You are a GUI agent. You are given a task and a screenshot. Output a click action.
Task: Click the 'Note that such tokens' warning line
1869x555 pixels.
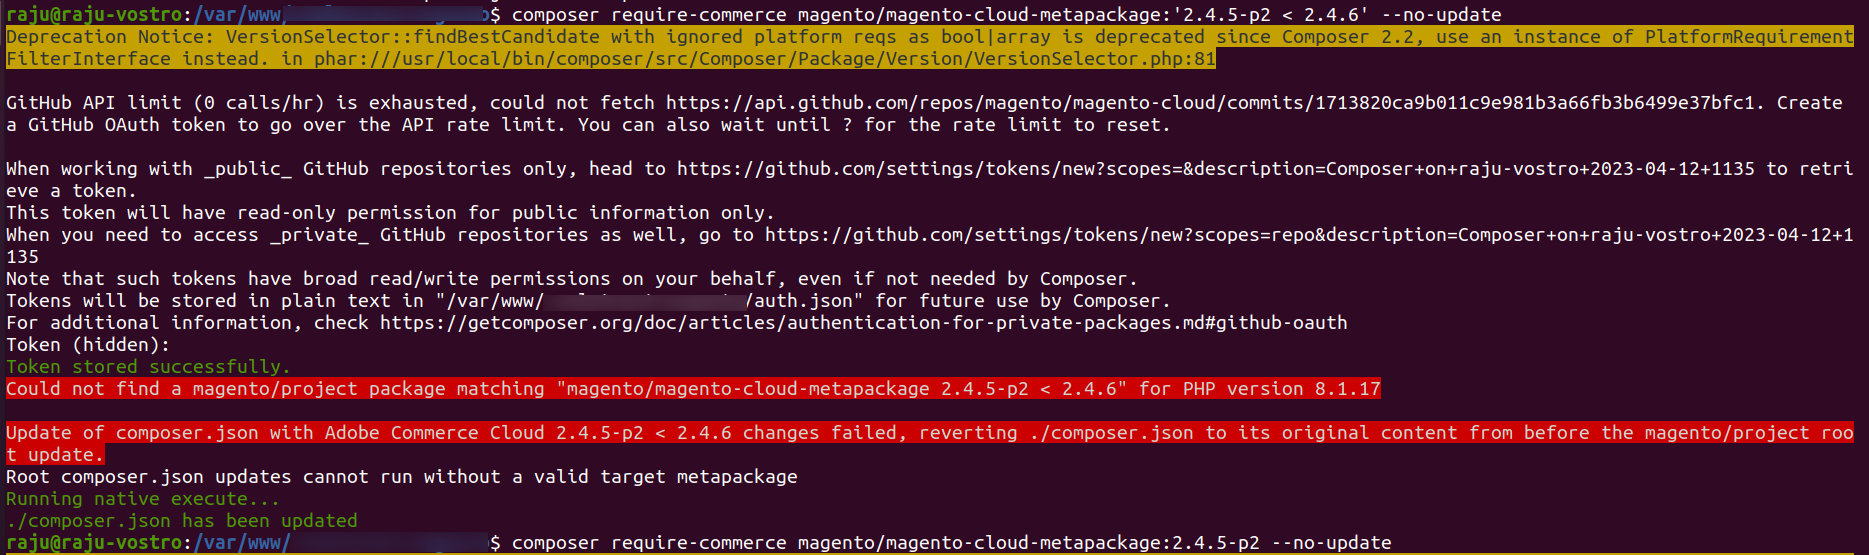(x=571, y=279)
